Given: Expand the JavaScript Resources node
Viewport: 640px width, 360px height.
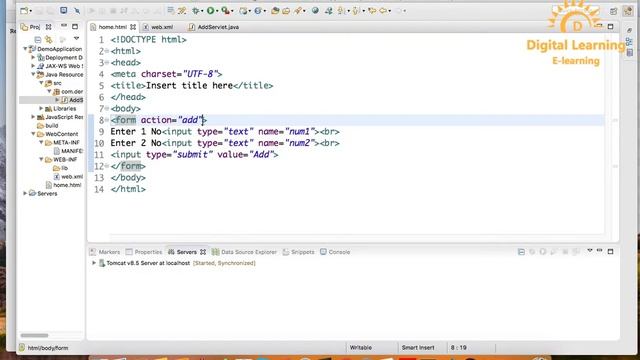Looking at the screenshot, I should [x=33, y=117].
